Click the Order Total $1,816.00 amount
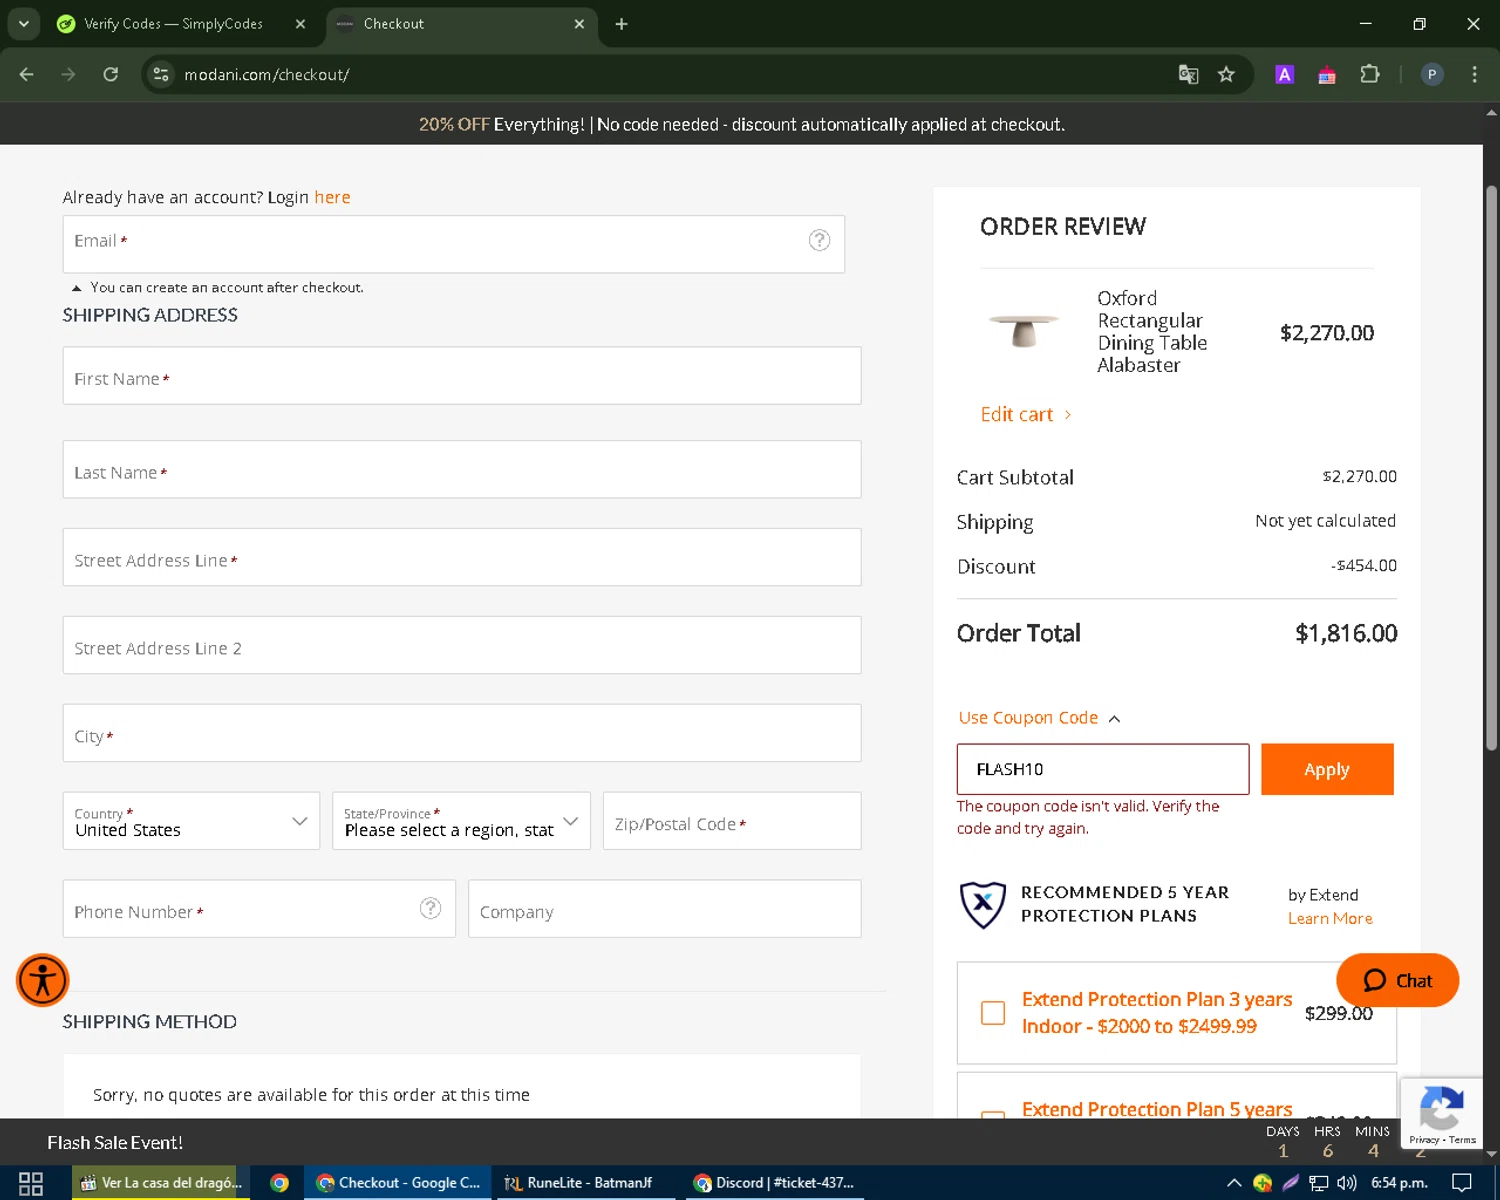 (1346, 633)
